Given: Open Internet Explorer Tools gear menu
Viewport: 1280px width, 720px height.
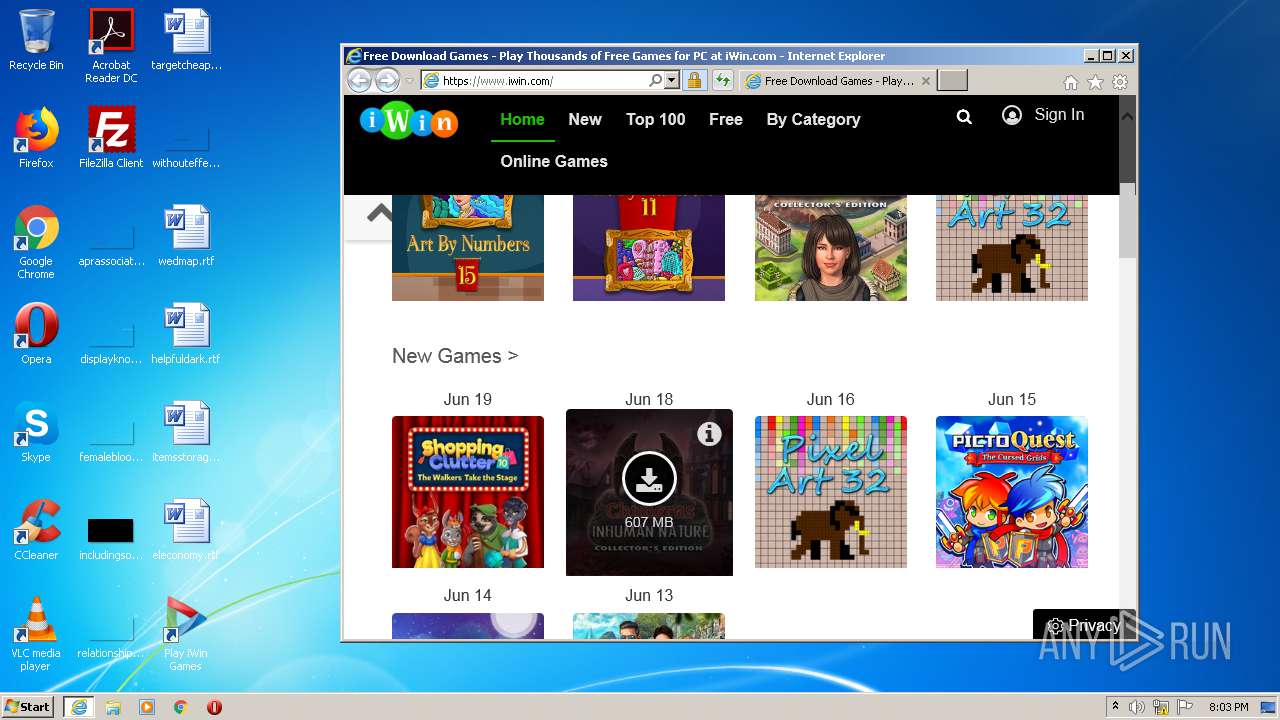Looking at the screenshot, I should (x=1120, y=82).
